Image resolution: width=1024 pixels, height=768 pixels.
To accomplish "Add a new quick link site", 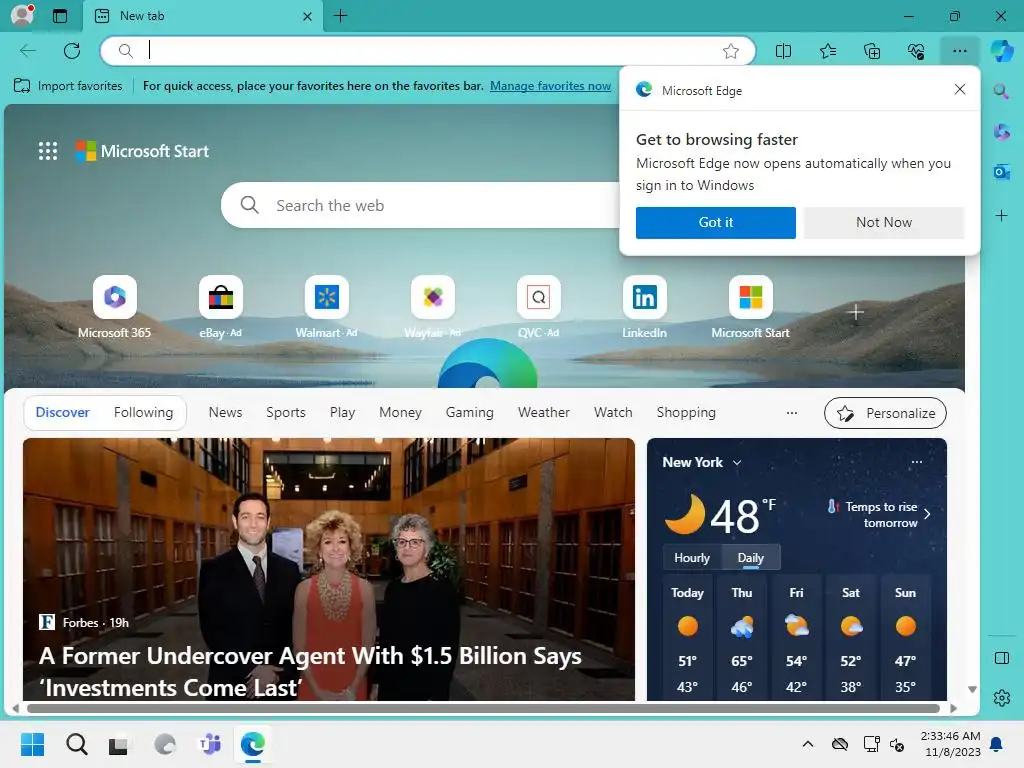I will point(856,312).
